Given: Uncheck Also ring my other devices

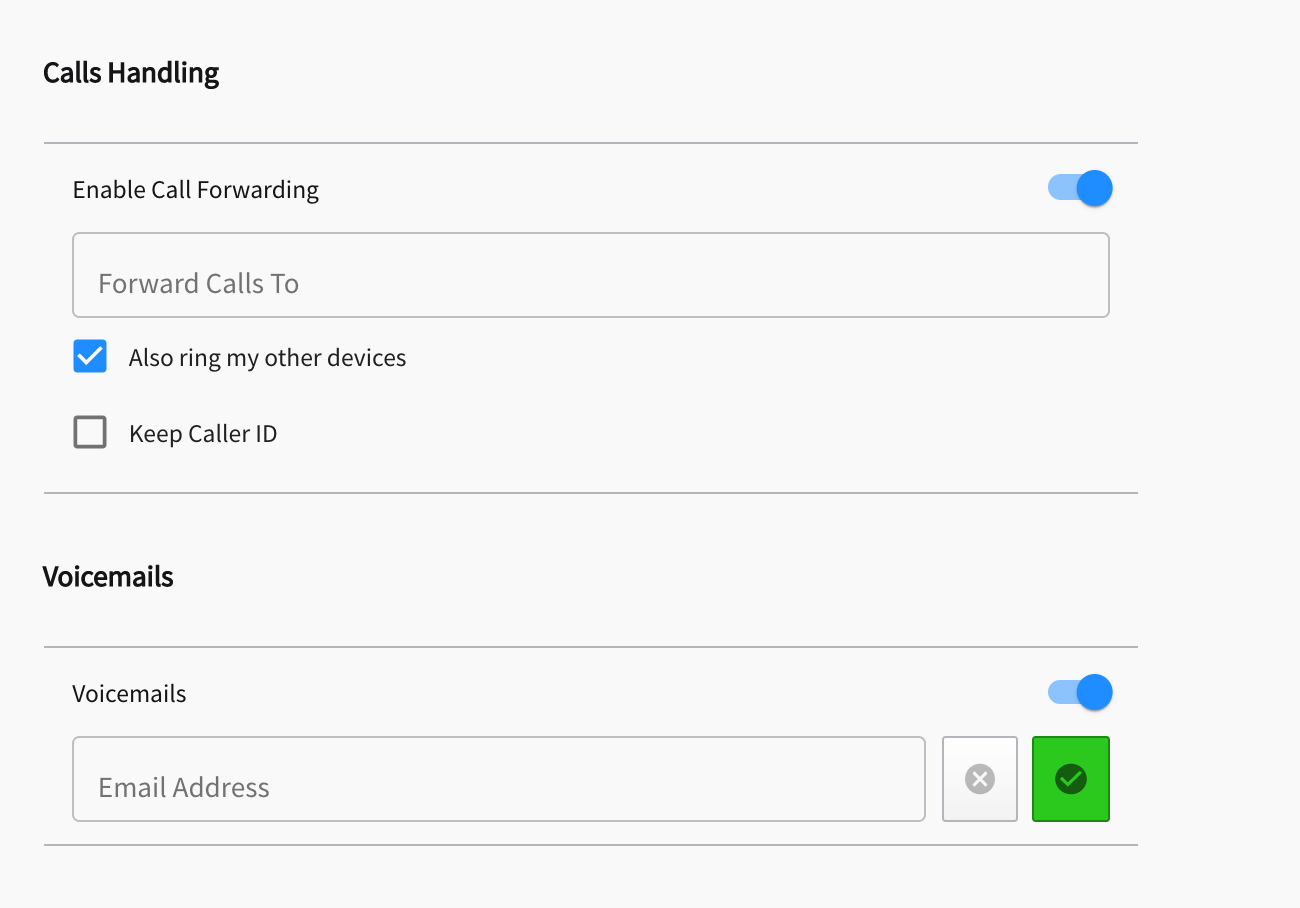Looking at the screenshot, I should point(90,357).
